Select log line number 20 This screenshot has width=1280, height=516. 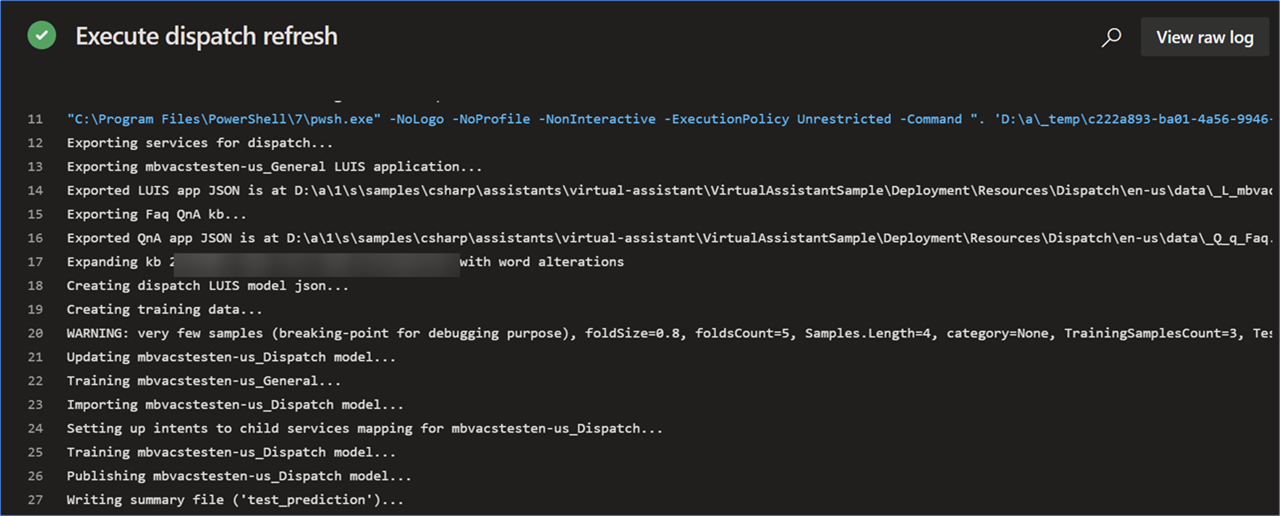tap(35, 333)
